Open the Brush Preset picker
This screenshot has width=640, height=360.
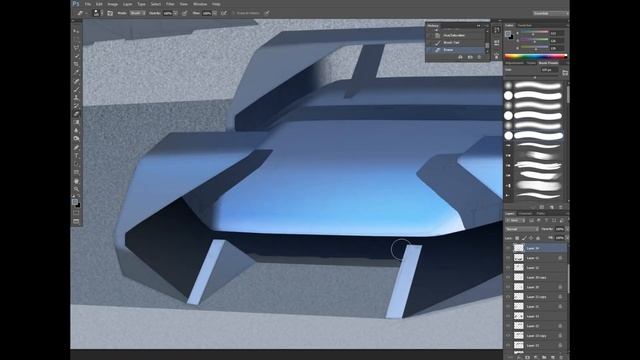pos(97,13)
